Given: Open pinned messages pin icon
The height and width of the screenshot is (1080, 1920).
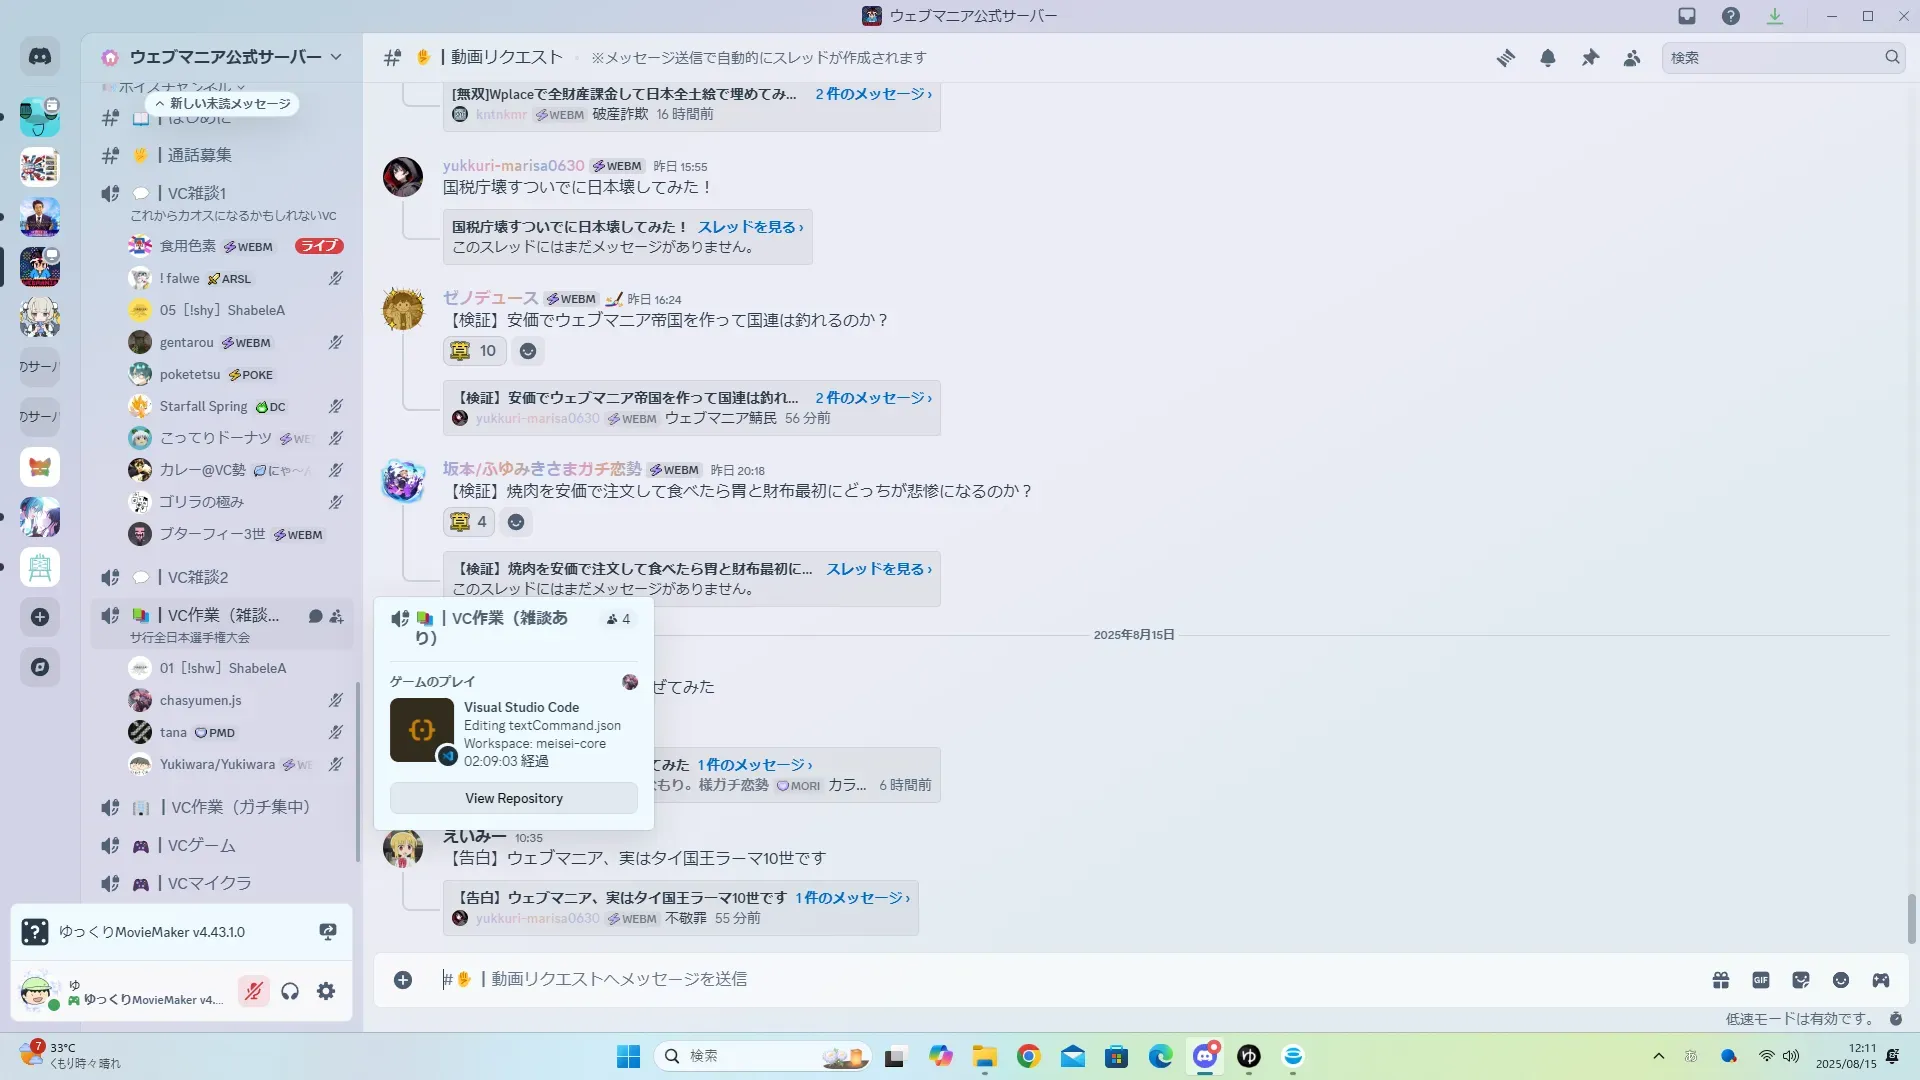Looking at the screenshot, I should [1590, 58].
